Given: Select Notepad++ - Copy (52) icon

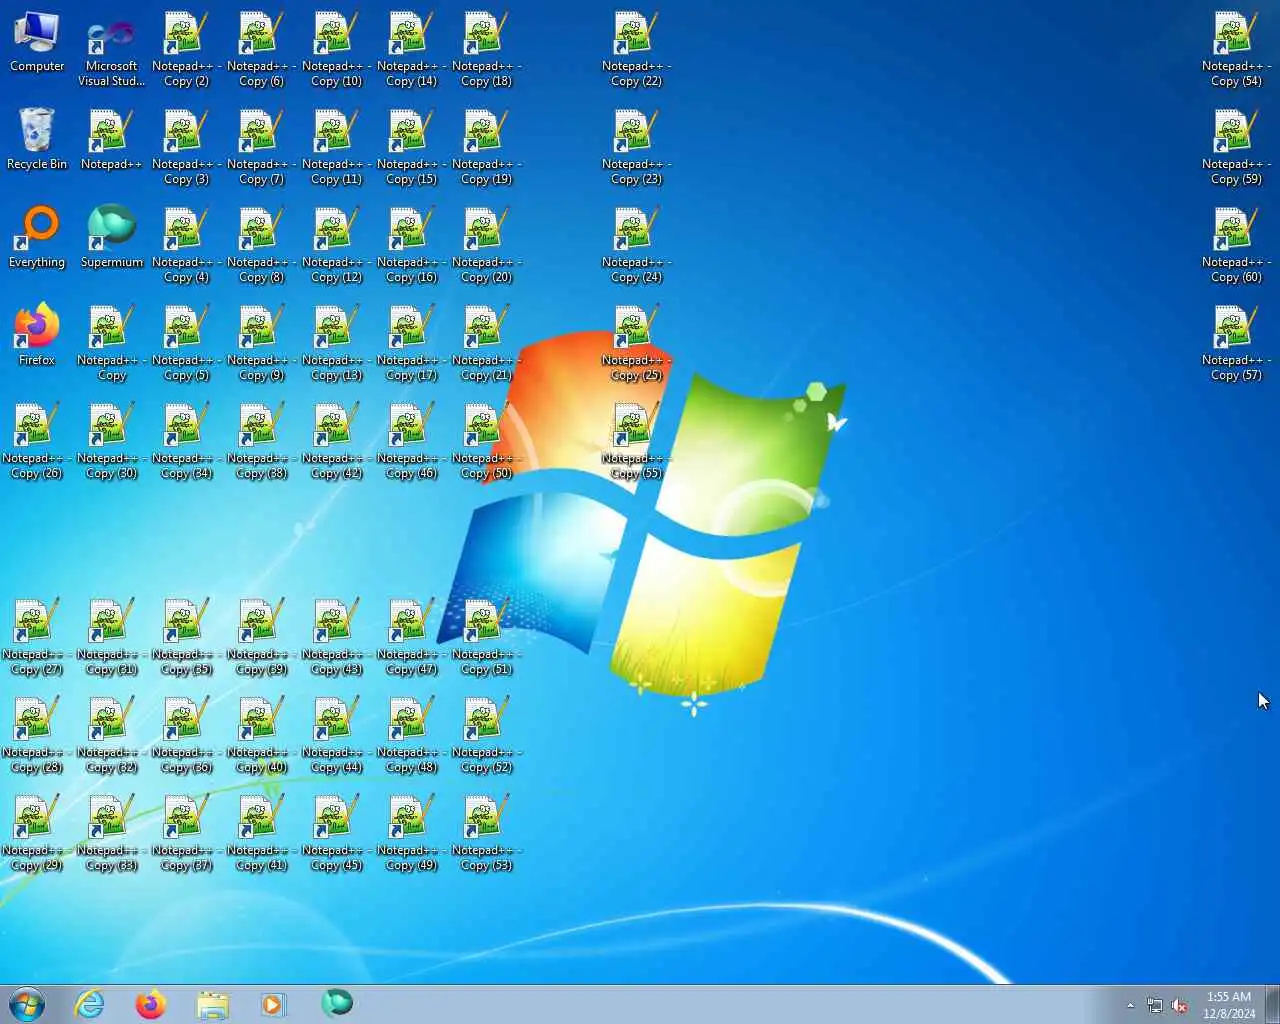Looking at the screenshot, I should 487,735.
